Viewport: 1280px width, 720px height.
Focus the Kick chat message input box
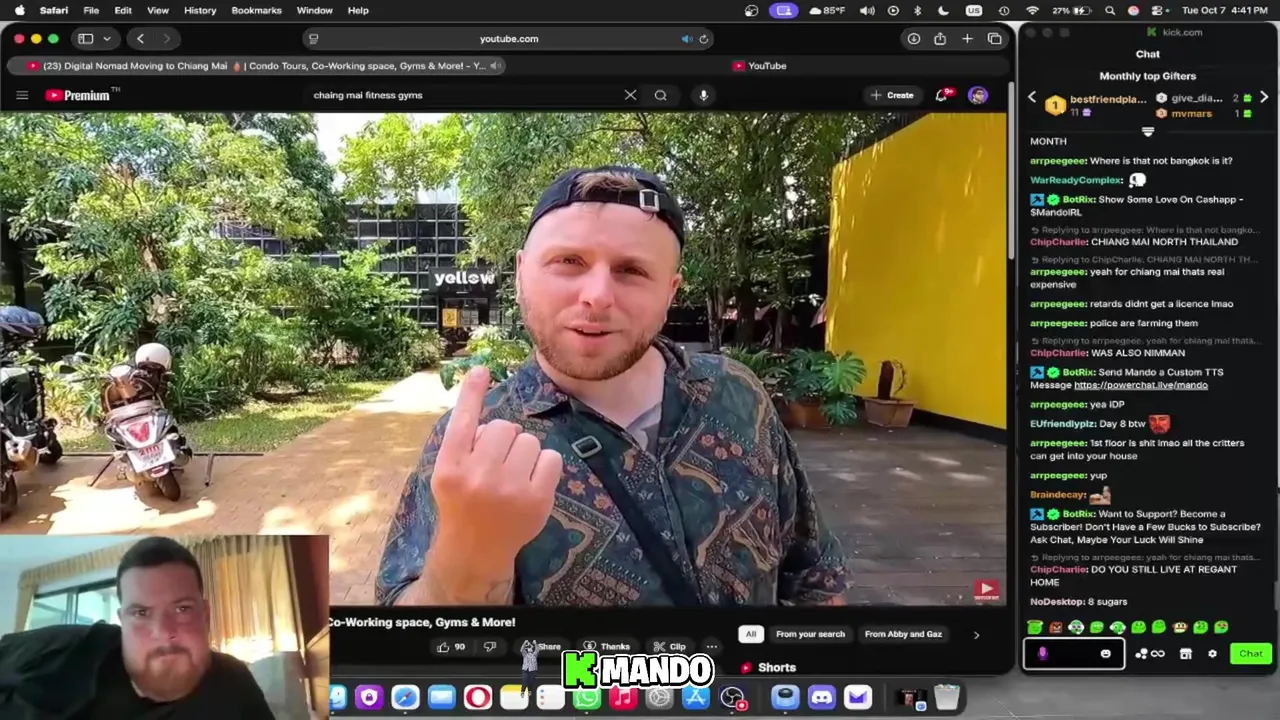[1073, 654]
